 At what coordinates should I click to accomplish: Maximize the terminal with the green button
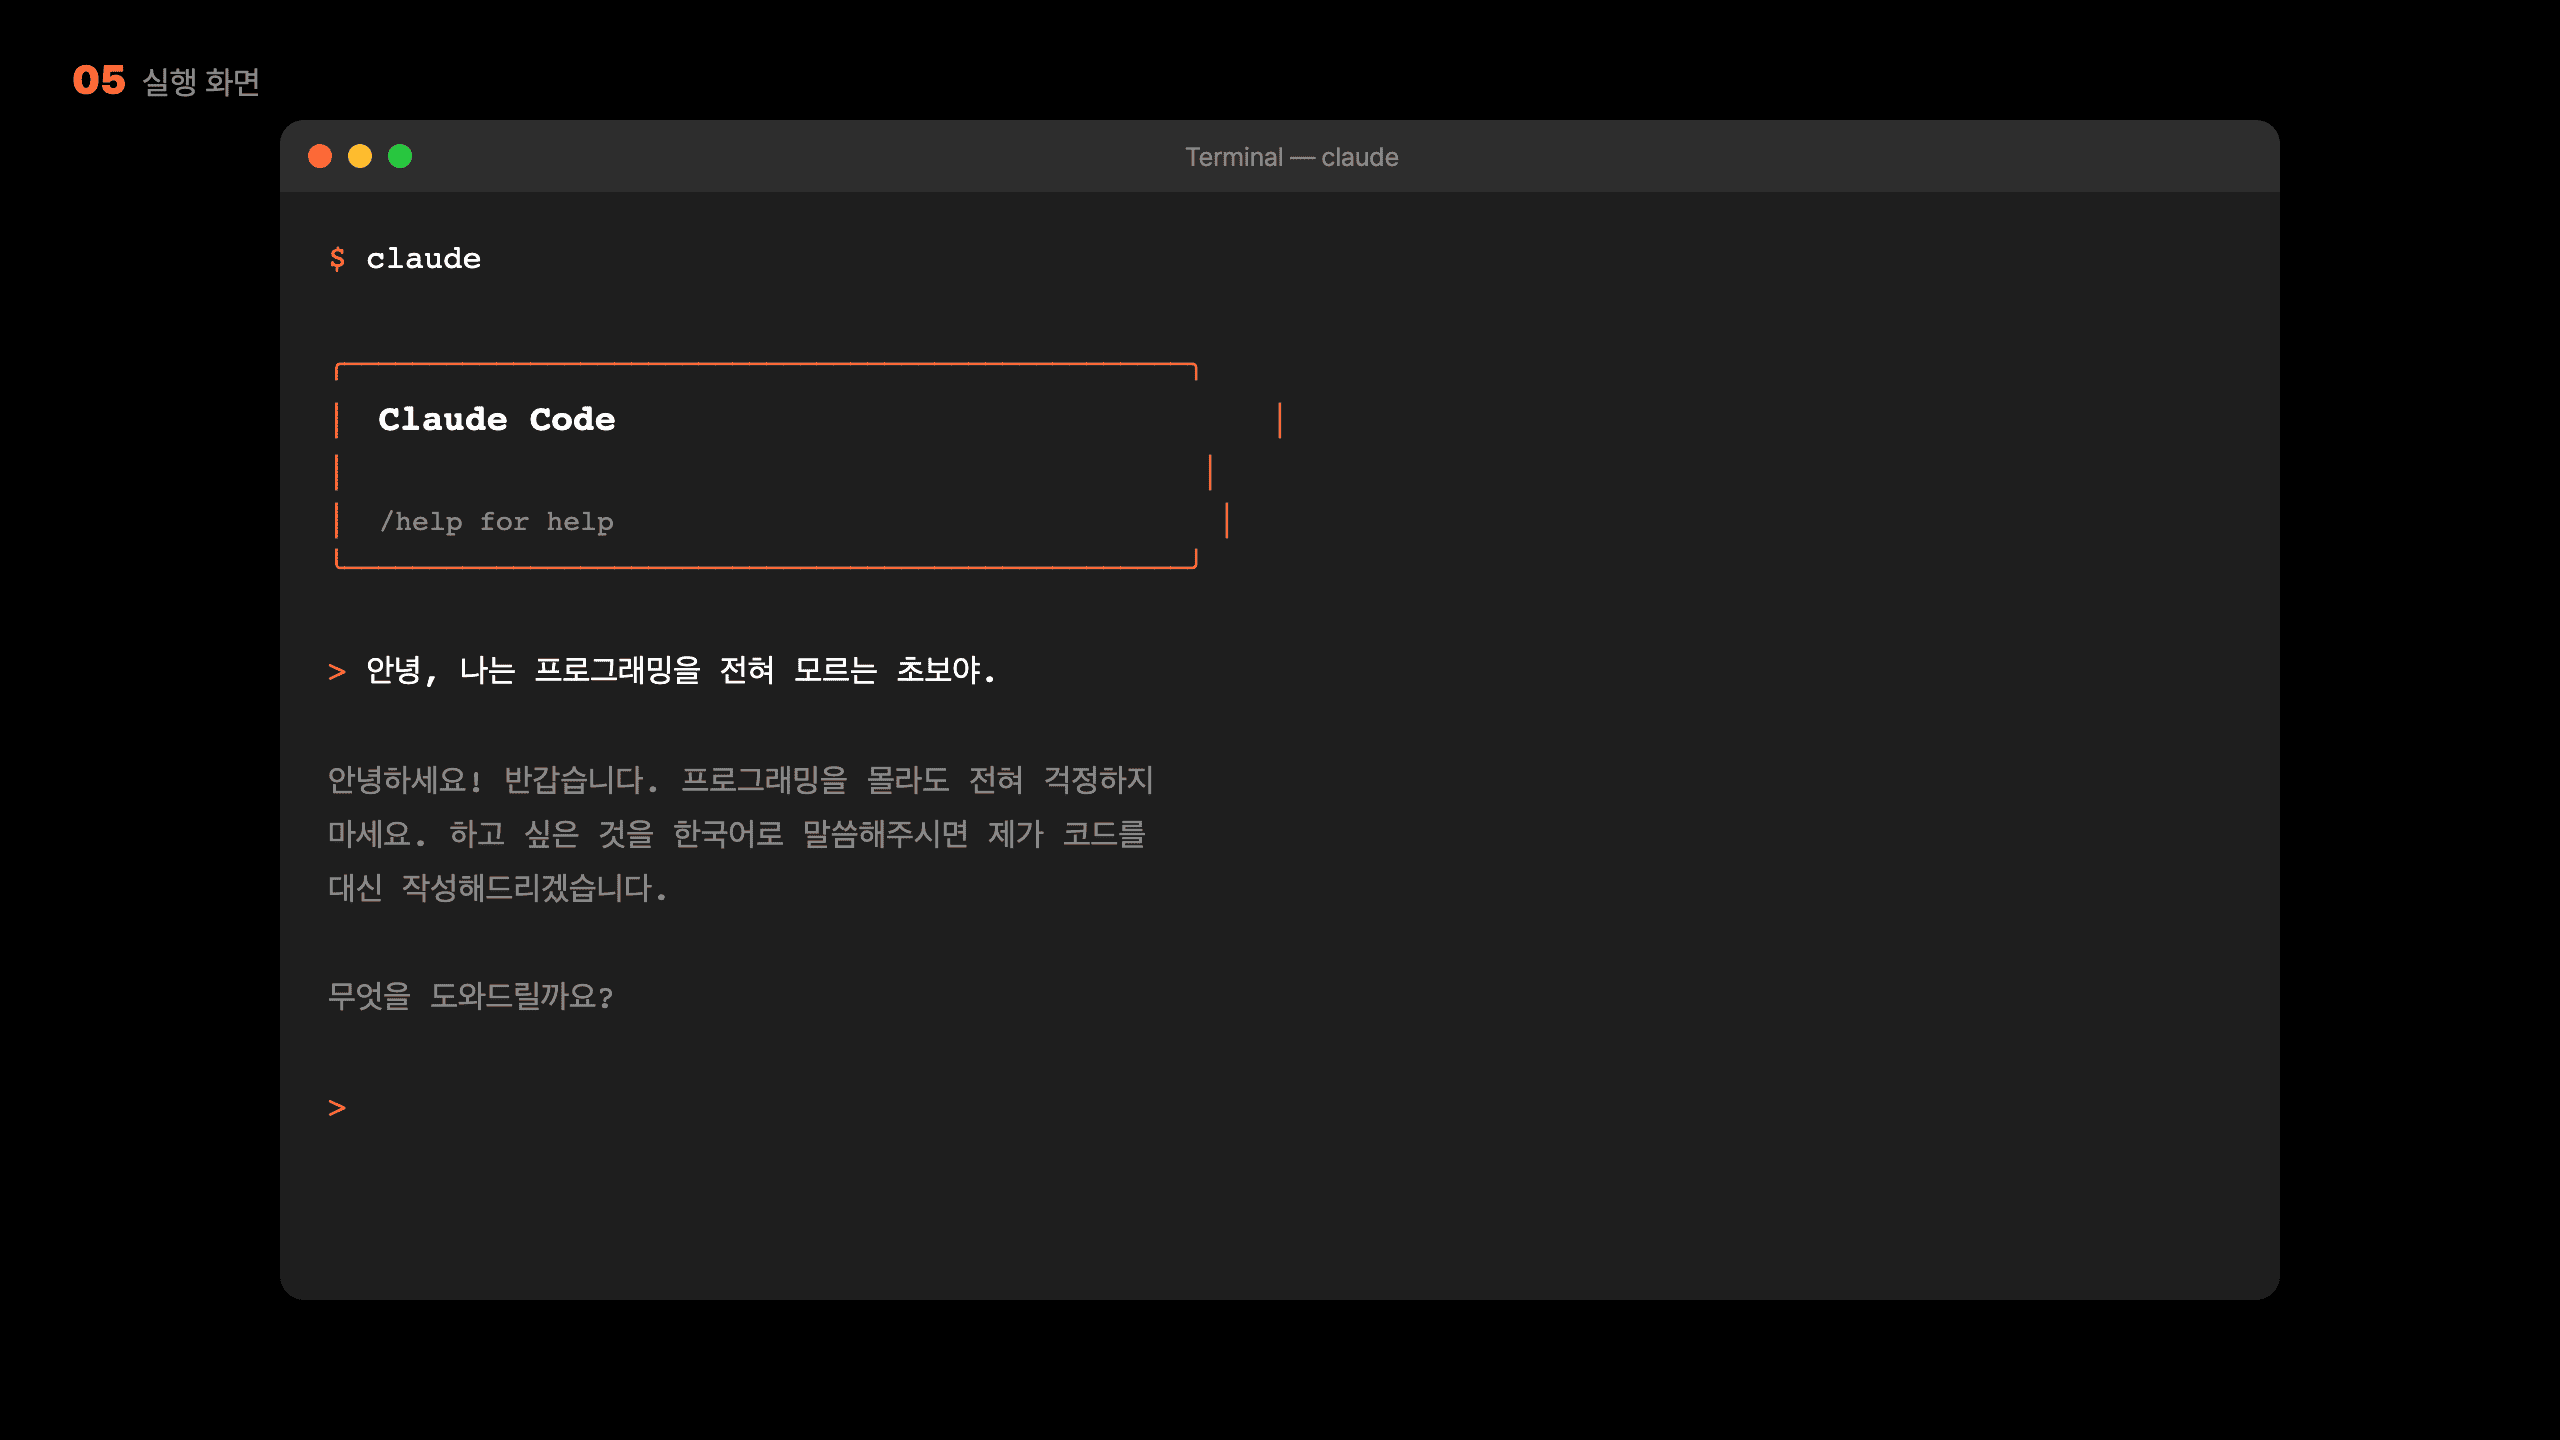tap(400, 156)
